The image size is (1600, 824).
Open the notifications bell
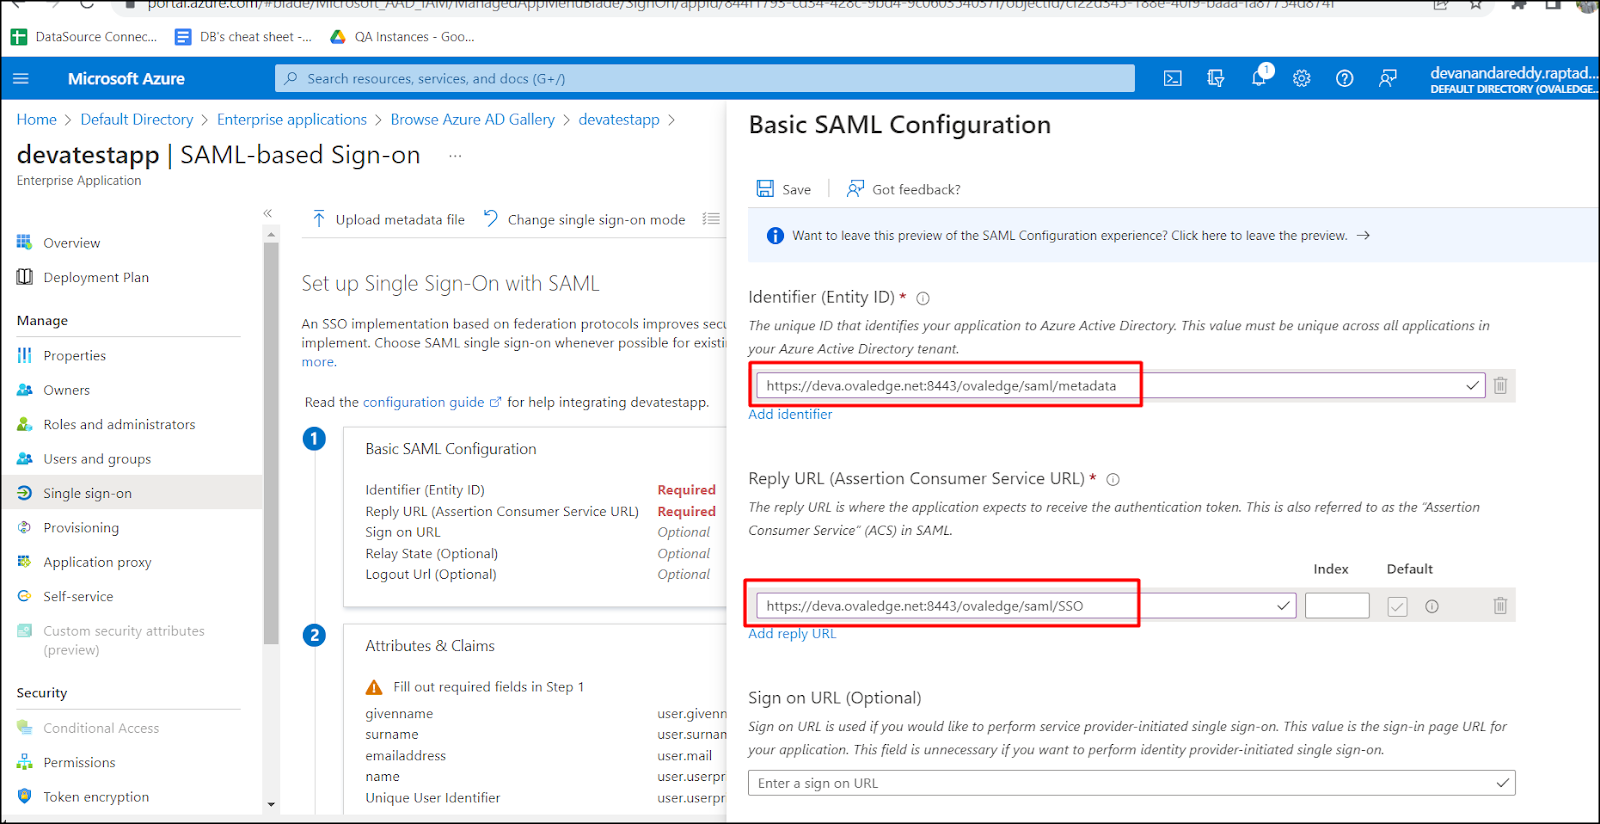[x=1259, y=78]
